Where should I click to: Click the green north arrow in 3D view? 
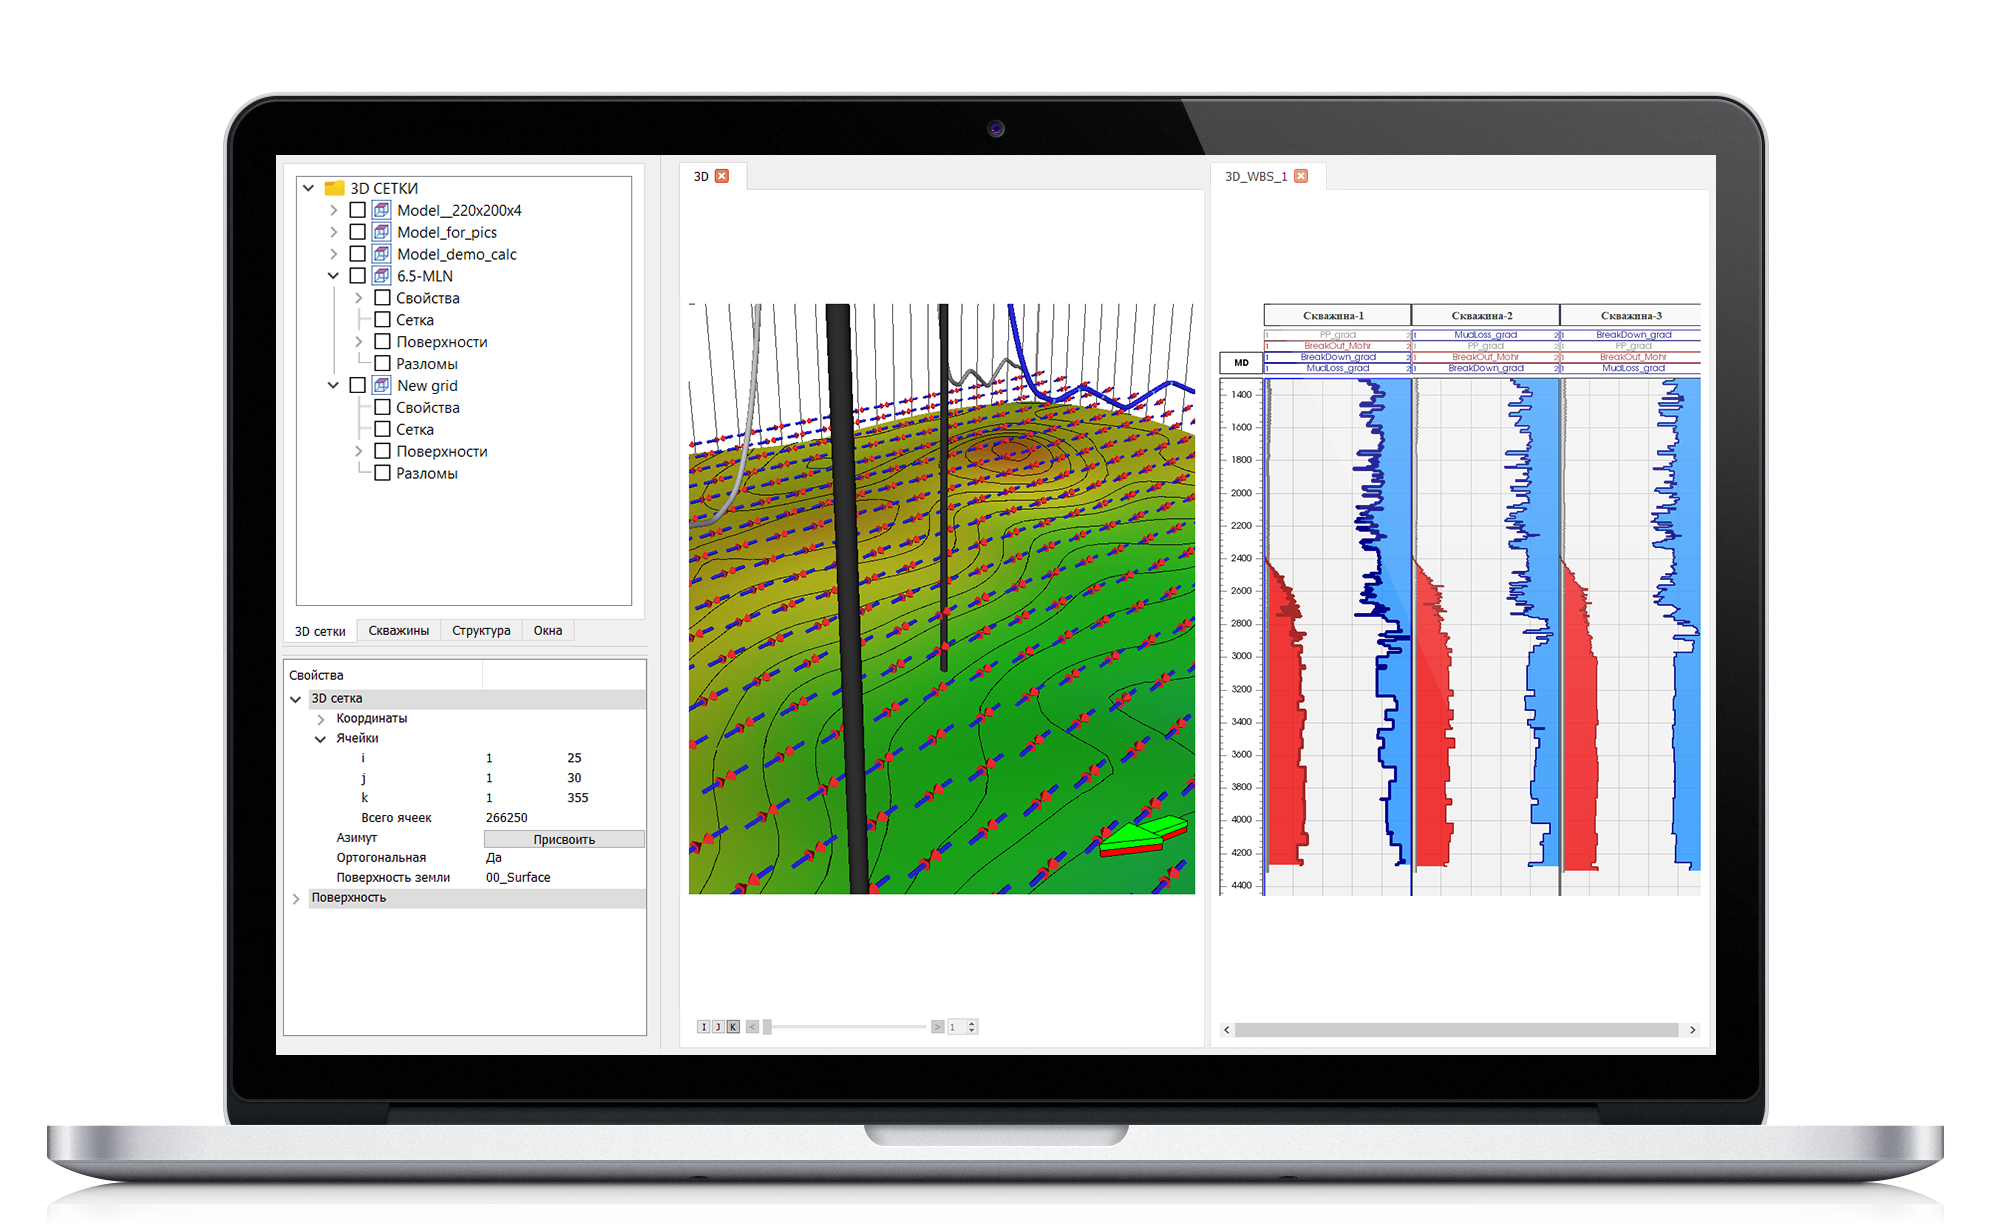(1143, 836)
